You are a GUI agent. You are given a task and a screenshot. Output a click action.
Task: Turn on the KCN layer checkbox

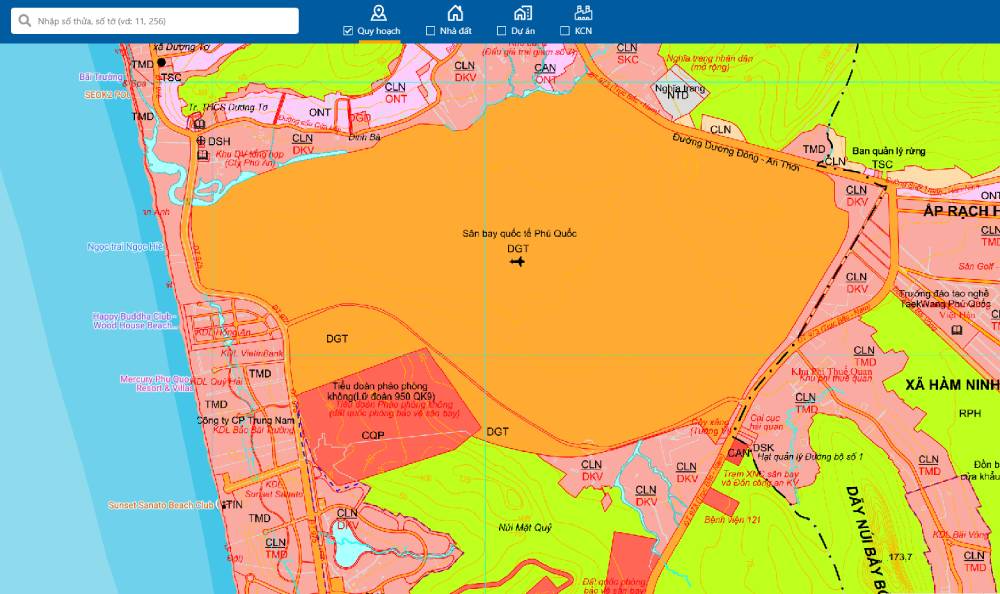pyautogui.click(x=565, y=31)
